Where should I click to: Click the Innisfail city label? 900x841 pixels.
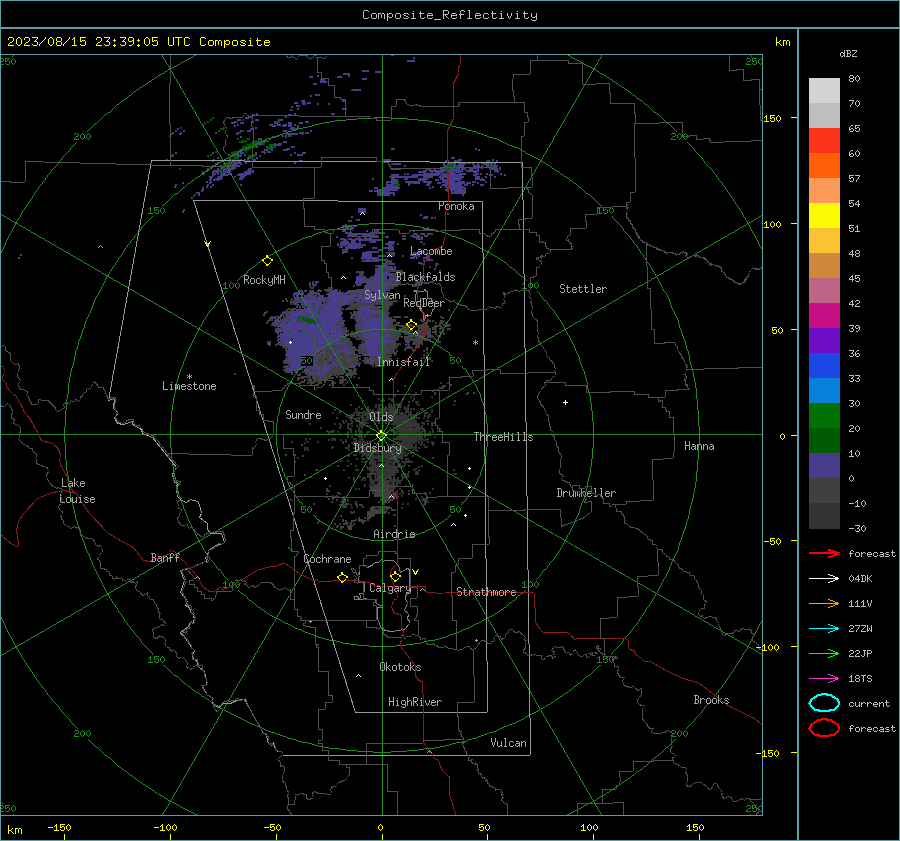click(403, 362)
